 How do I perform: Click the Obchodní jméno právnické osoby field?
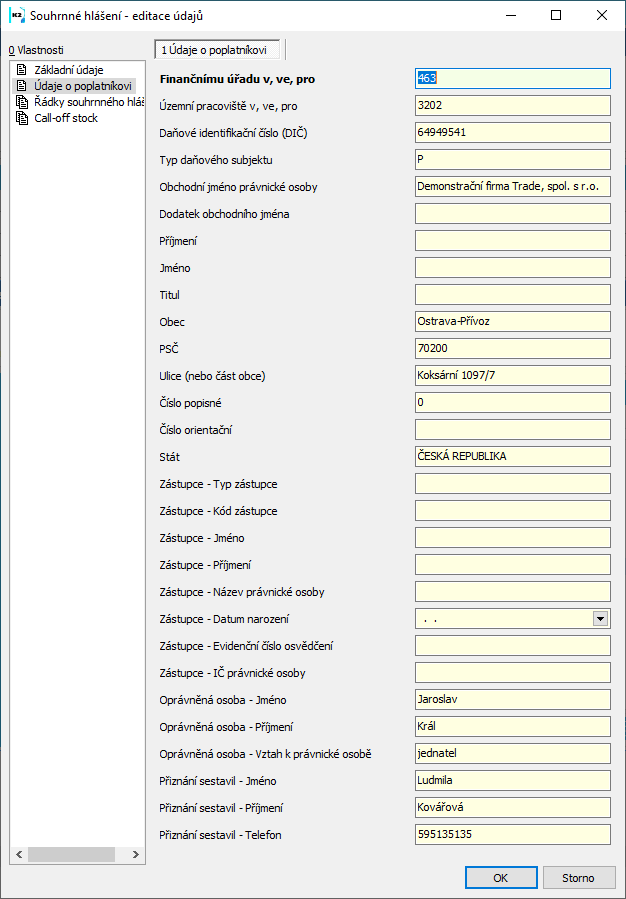point(512,187)
